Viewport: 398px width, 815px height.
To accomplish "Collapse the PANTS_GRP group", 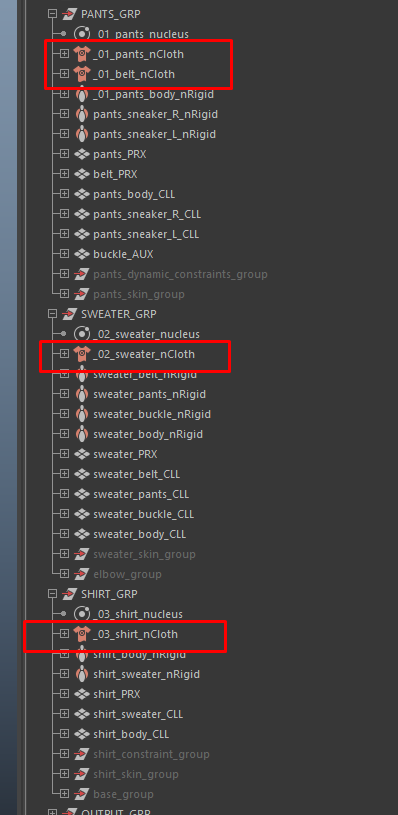I will tap(52, 14).
